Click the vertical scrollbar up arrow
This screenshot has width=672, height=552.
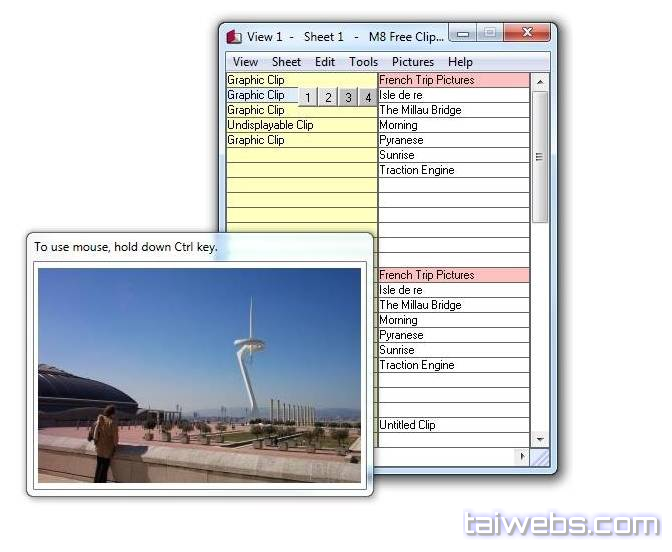click(540, 81)
